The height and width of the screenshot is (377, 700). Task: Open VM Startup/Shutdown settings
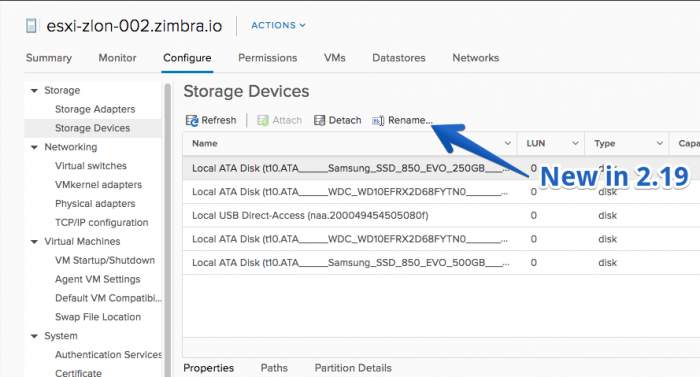click(x=105, y=260)
